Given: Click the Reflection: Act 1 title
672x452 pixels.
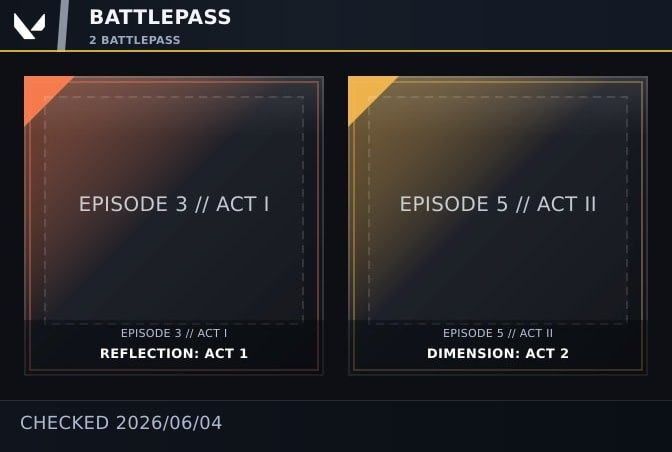Looking at the screenshot, I should click(x=174, y=353).
